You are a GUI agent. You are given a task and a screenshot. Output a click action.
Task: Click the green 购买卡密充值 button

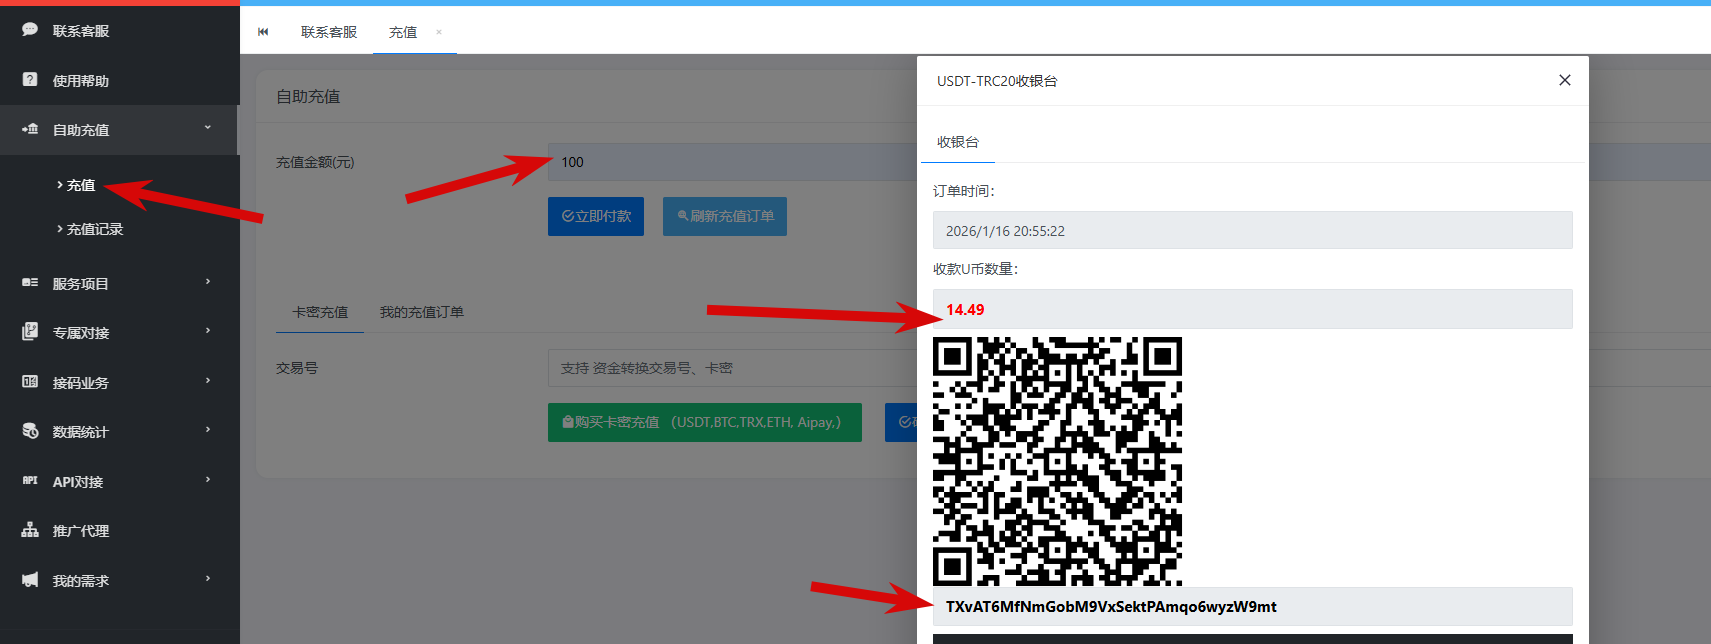tap(705, 422)
